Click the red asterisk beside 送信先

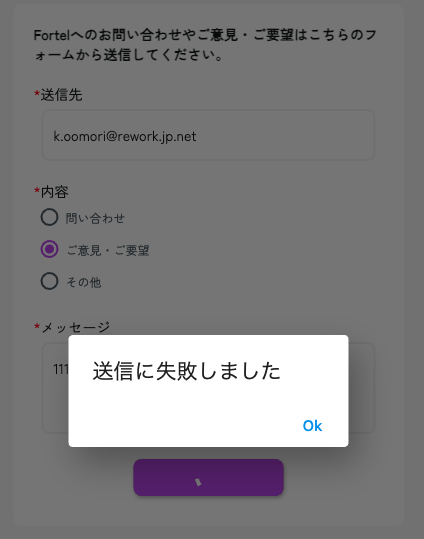(37, 93)
